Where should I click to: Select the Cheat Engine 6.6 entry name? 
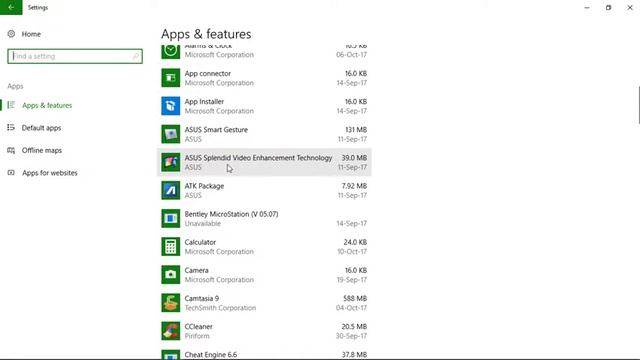pyautogui.click(x=211, y=355)
